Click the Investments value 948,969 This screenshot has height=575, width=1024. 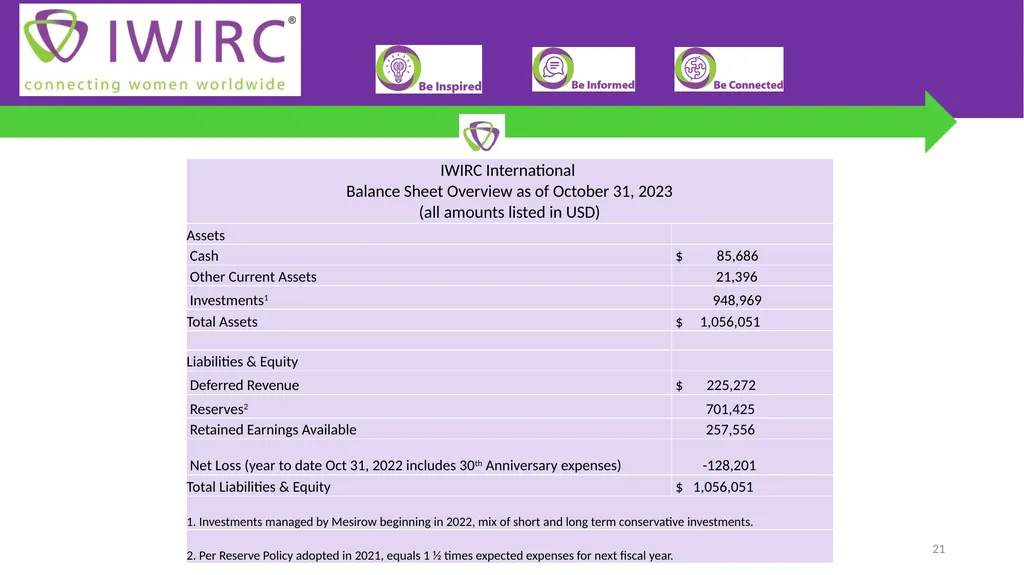click(737, 301)
